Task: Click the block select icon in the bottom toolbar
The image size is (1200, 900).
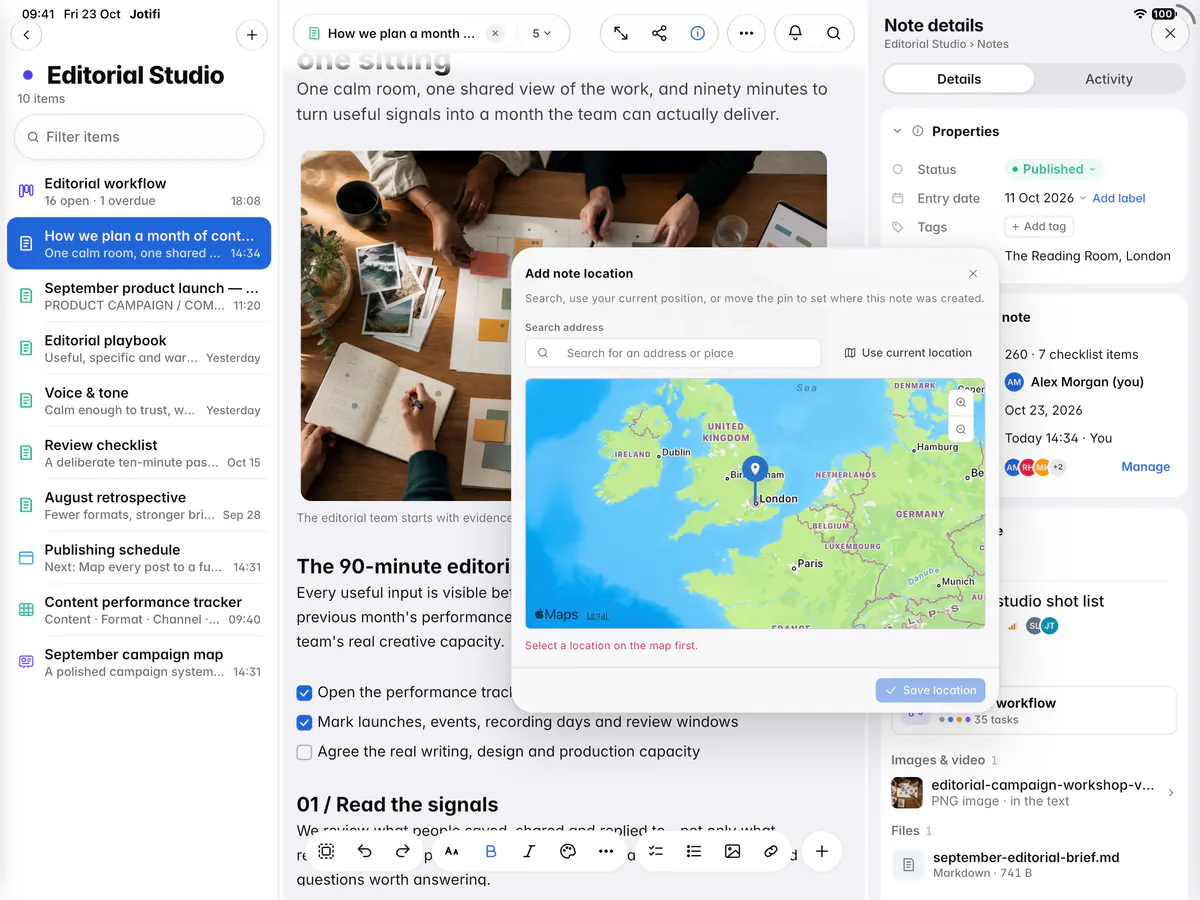Action: 326,851
